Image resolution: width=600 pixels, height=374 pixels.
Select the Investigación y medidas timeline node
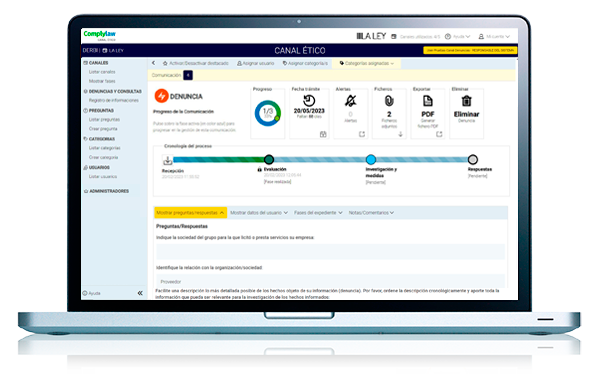pyautogui.click(x=370, y=160)
